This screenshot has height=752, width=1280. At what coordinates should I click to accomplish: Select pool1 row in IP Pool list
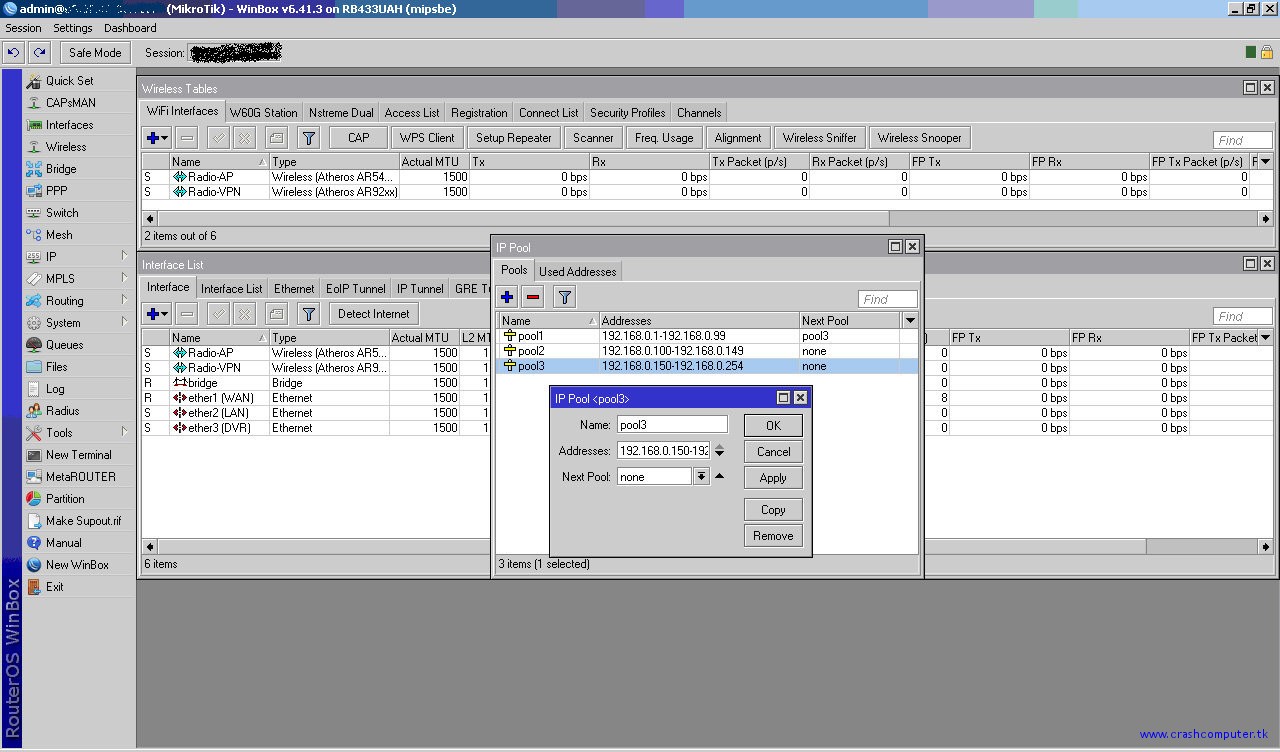click(x=707, y=336)
